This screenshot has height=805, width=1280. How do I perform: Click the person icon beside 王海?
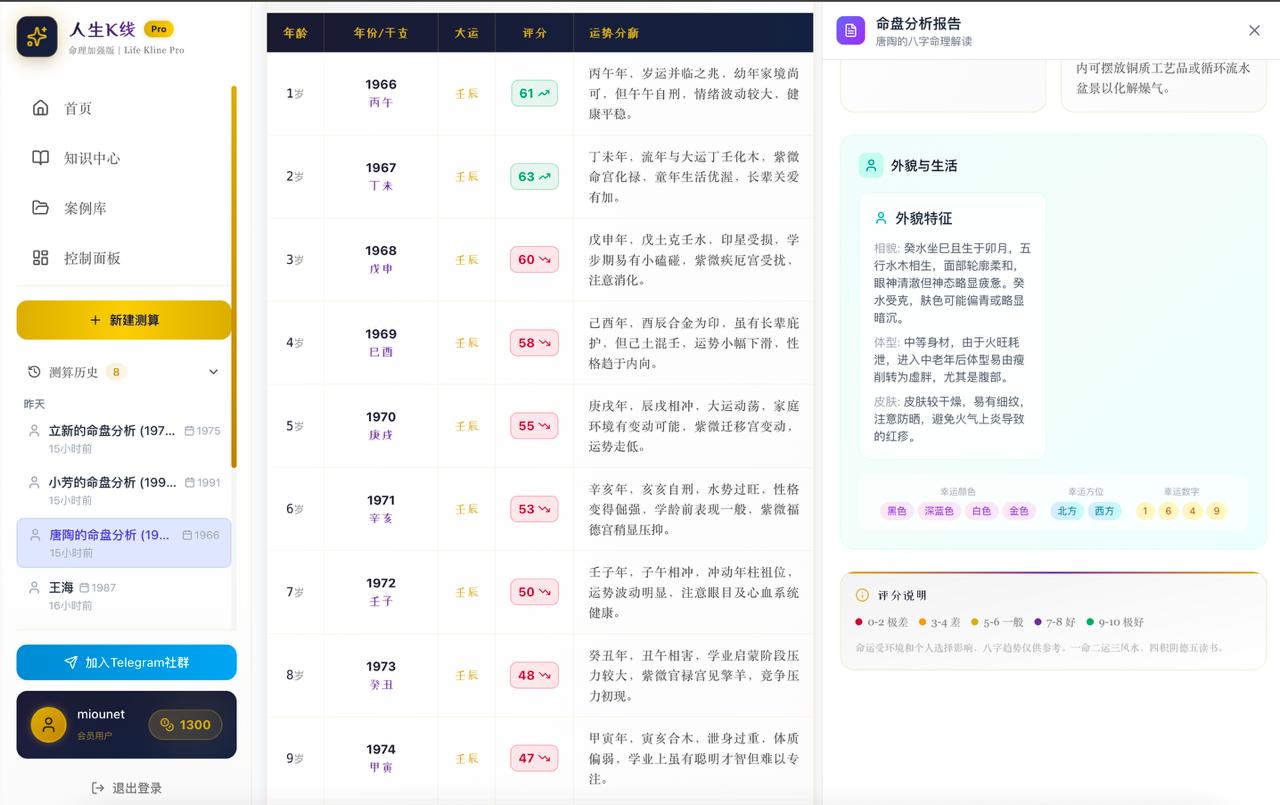34,588
